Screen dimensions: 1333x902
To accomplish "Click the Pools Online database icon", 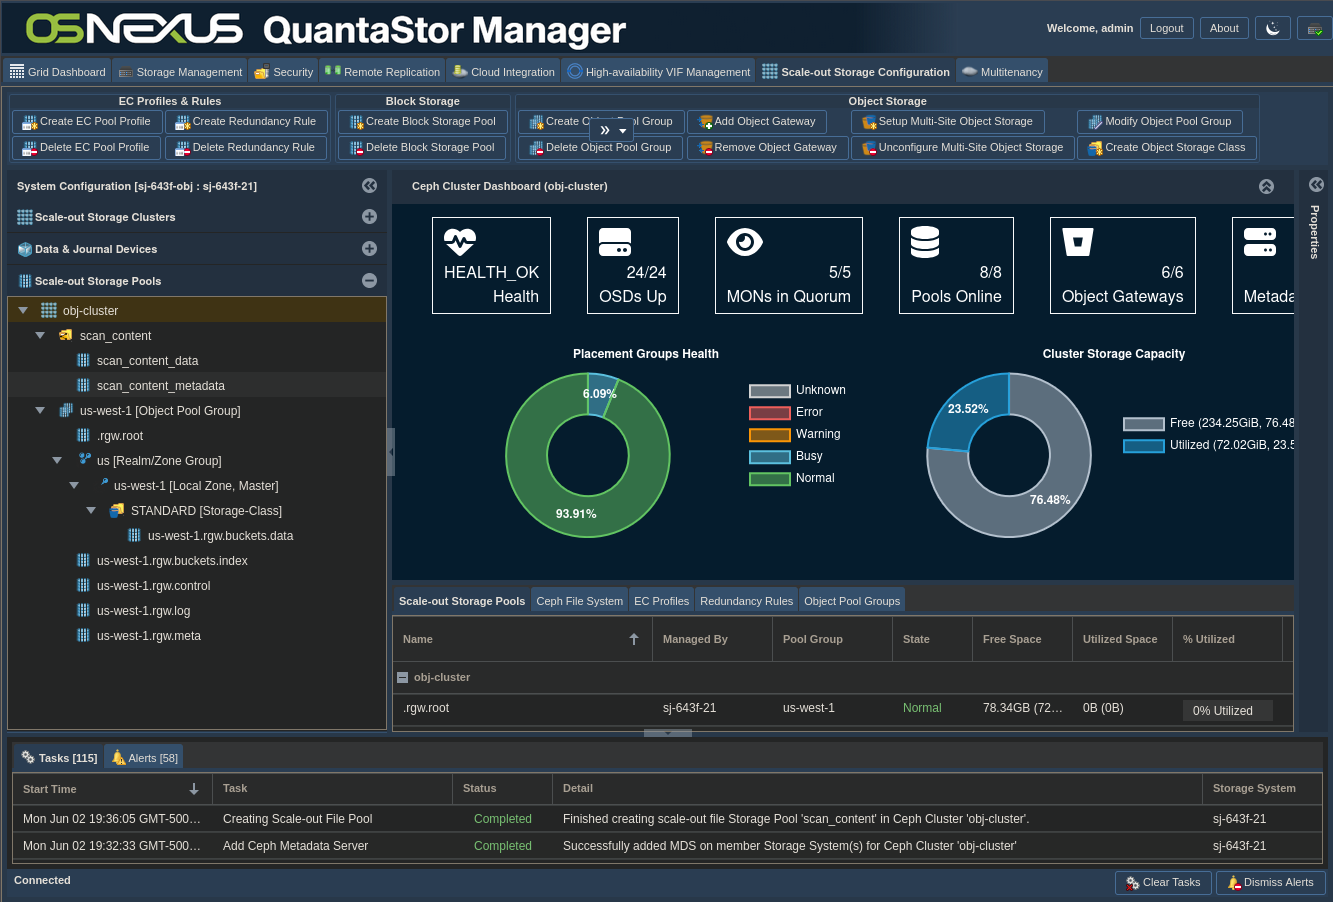I will (925, 241).
